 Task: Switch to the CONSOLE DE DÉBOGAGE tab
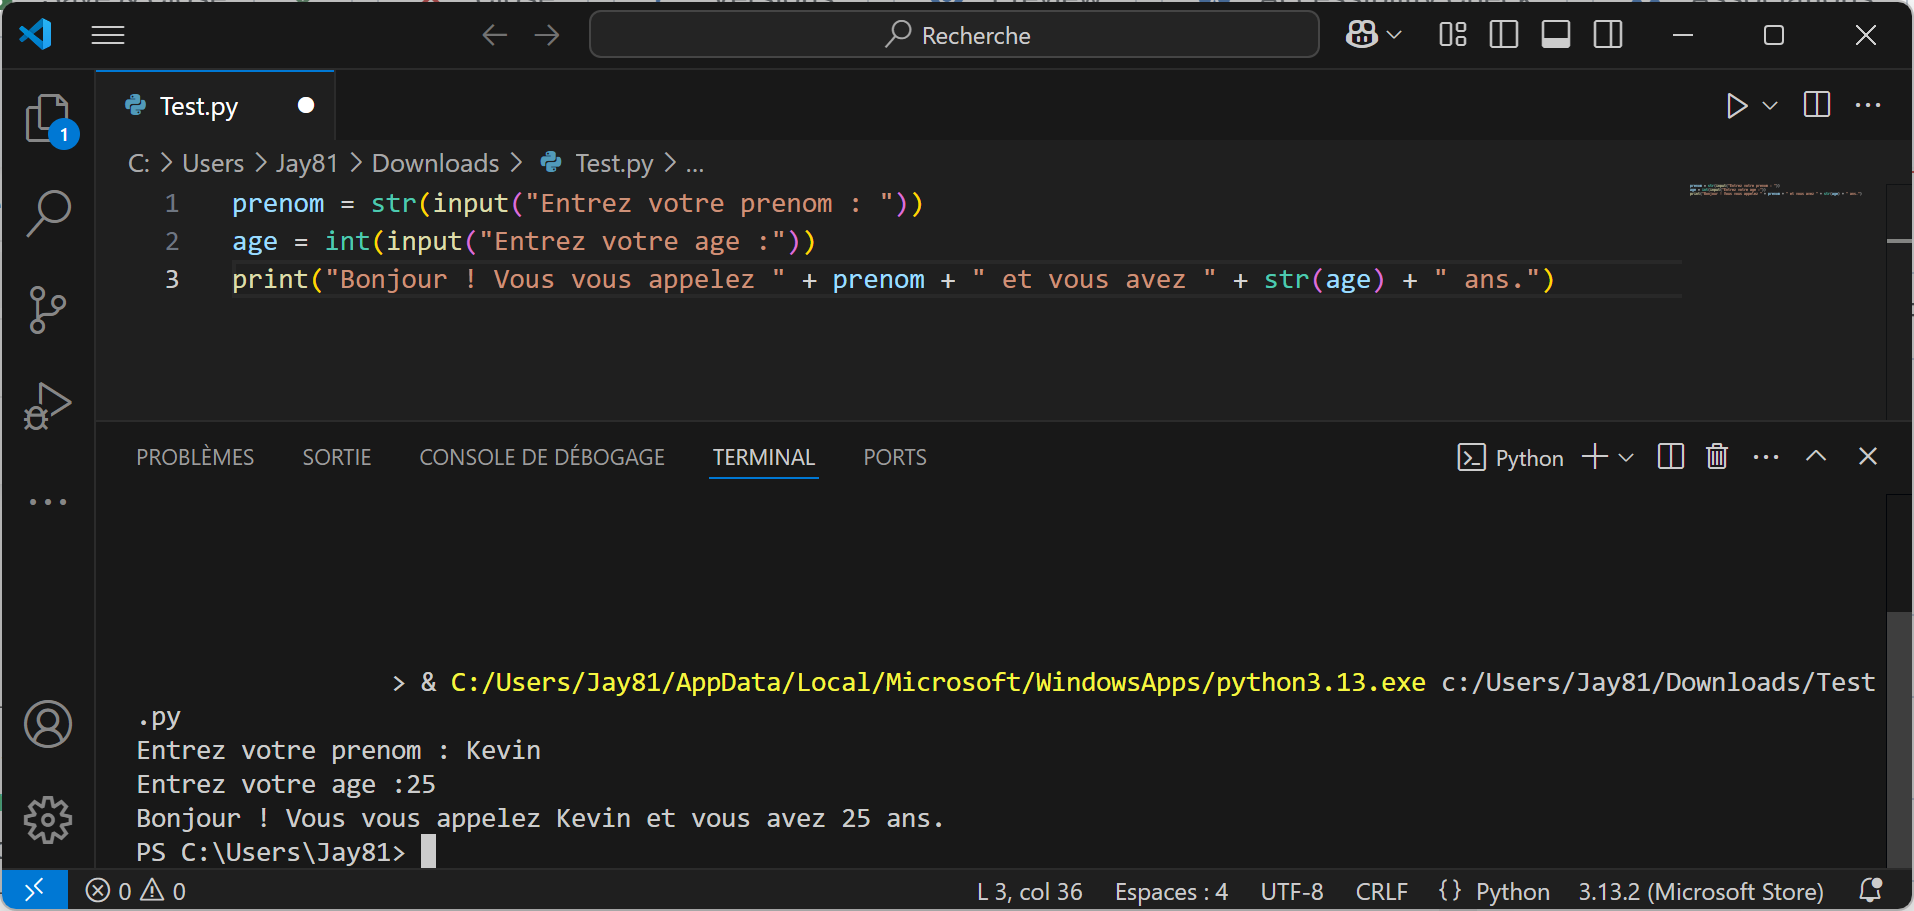point(542,457)
